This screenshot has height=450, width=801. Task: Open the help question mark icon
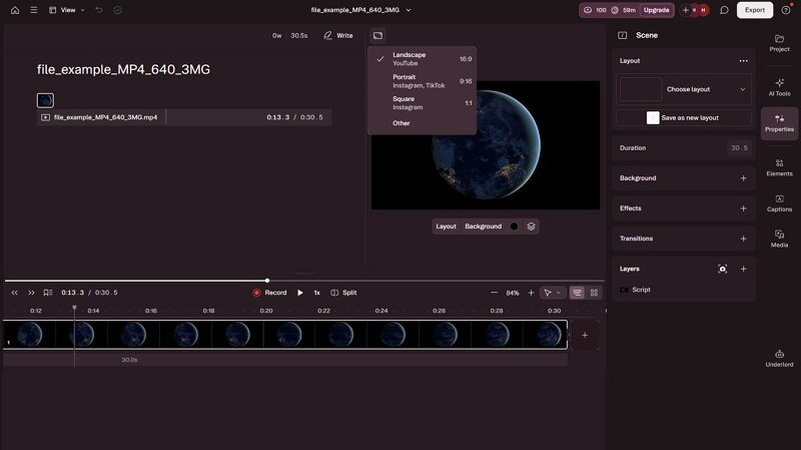(x=786, y=10)
